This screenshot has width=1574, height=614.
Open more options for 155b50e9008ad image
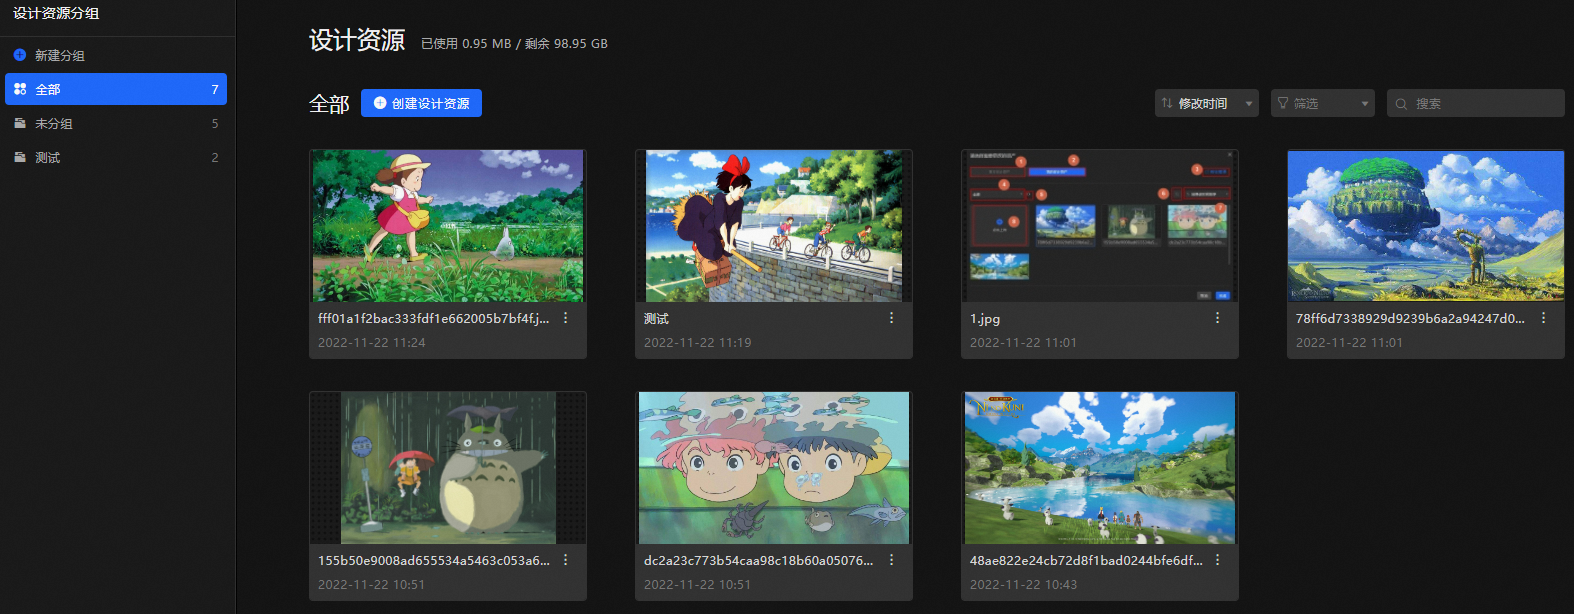[x=566, y=560]
